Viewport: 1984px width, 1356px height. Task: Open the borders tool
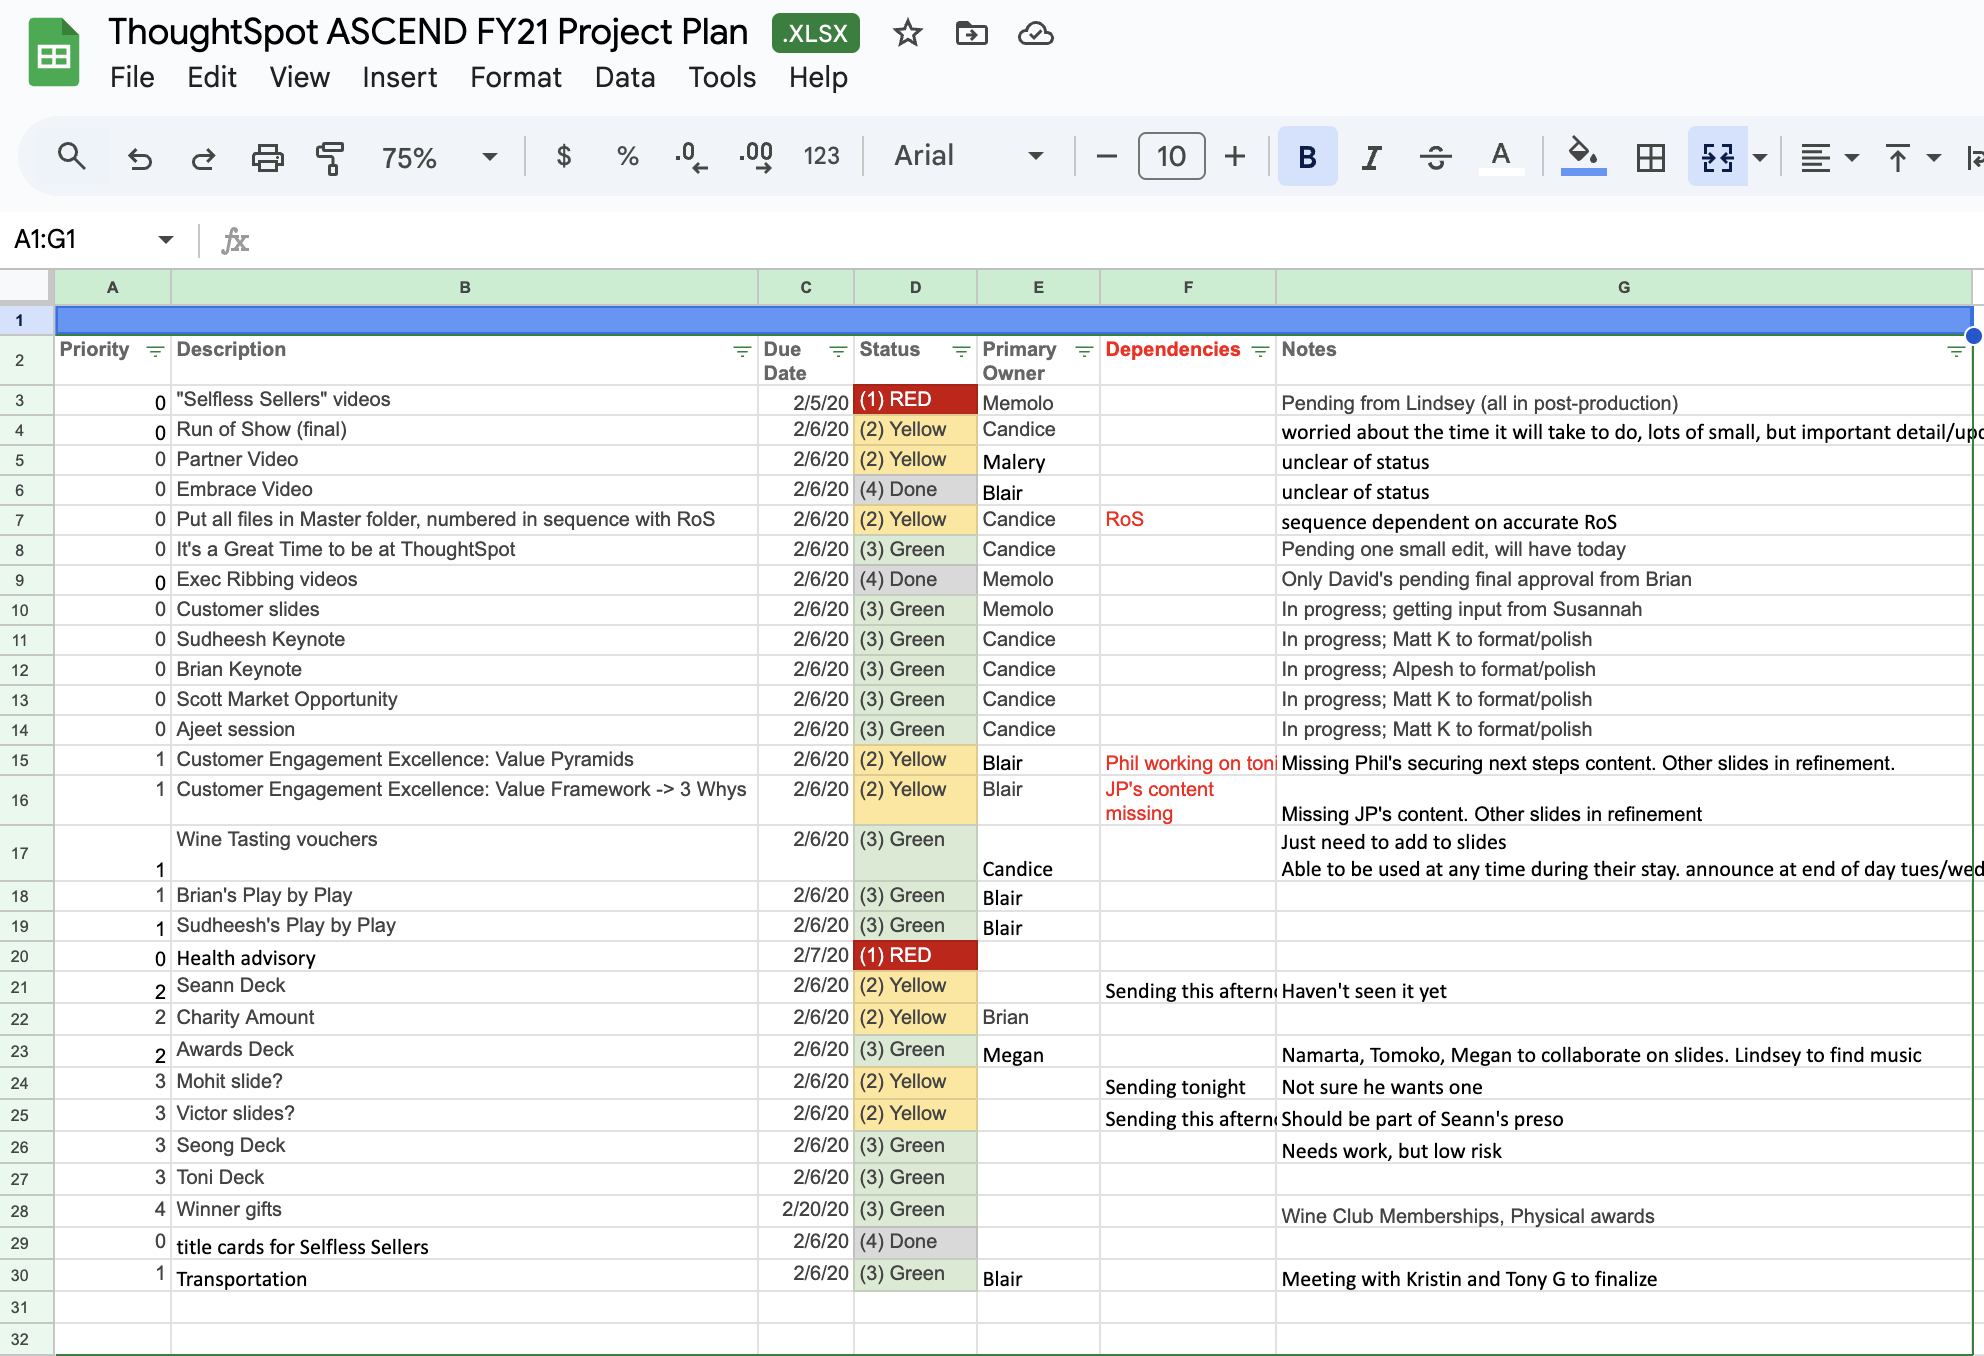click(x=1650, y=157)
